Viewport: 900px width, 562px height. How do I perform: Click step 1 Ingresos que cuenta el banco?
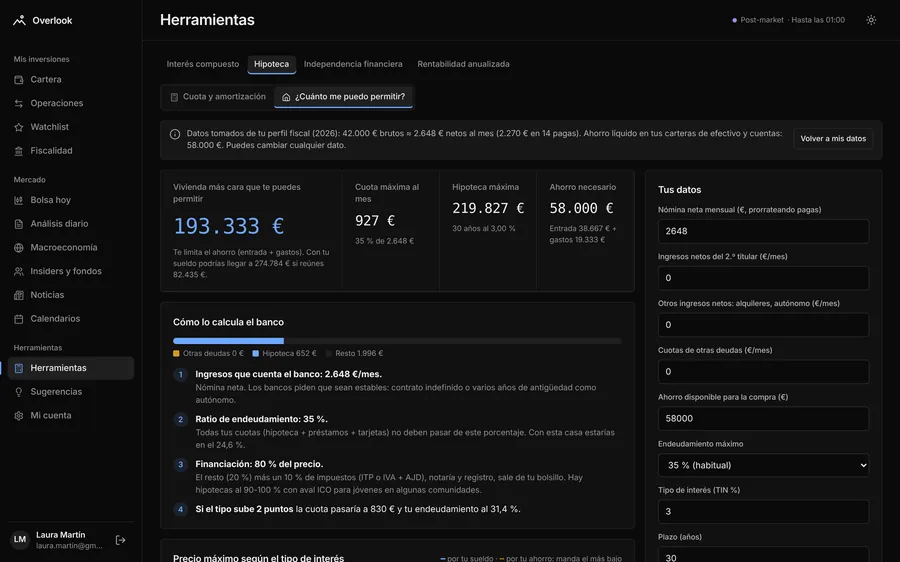(288, 374)
